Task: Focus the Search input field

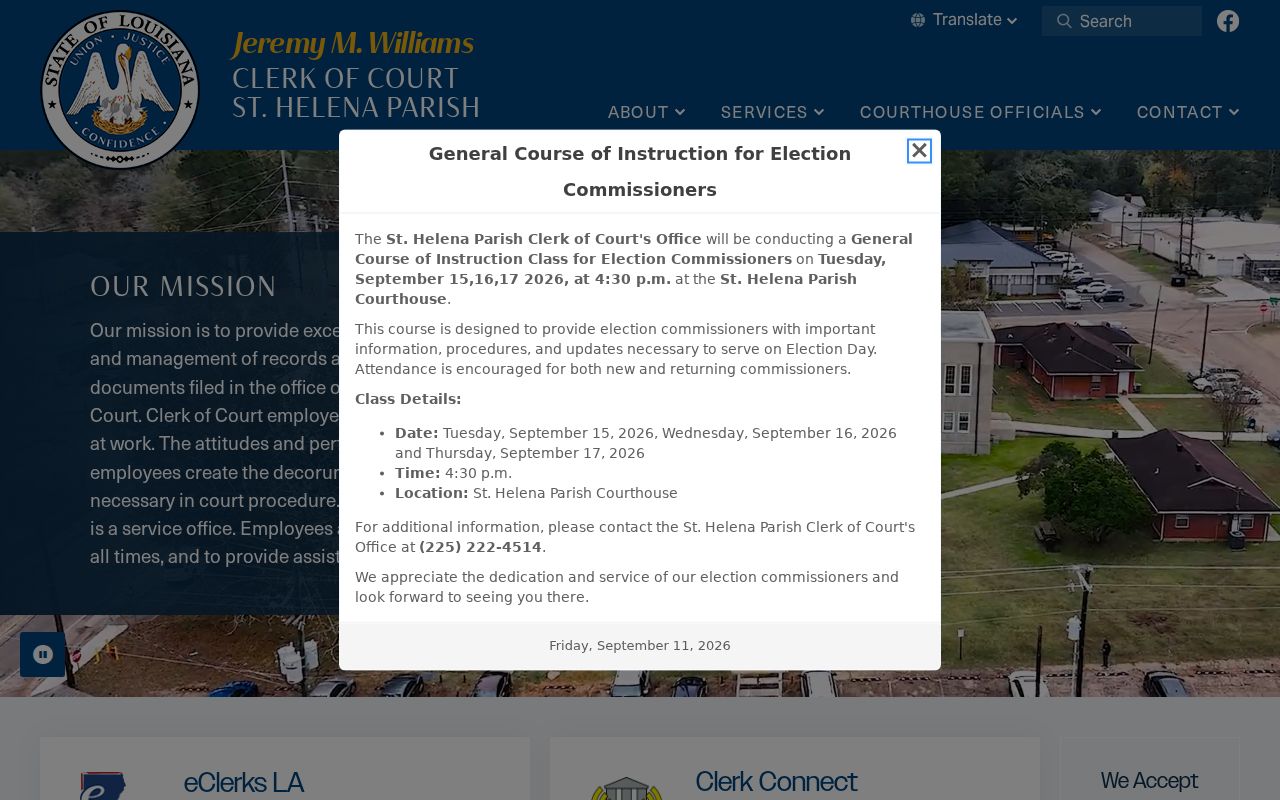Action: coord(1122,21)
